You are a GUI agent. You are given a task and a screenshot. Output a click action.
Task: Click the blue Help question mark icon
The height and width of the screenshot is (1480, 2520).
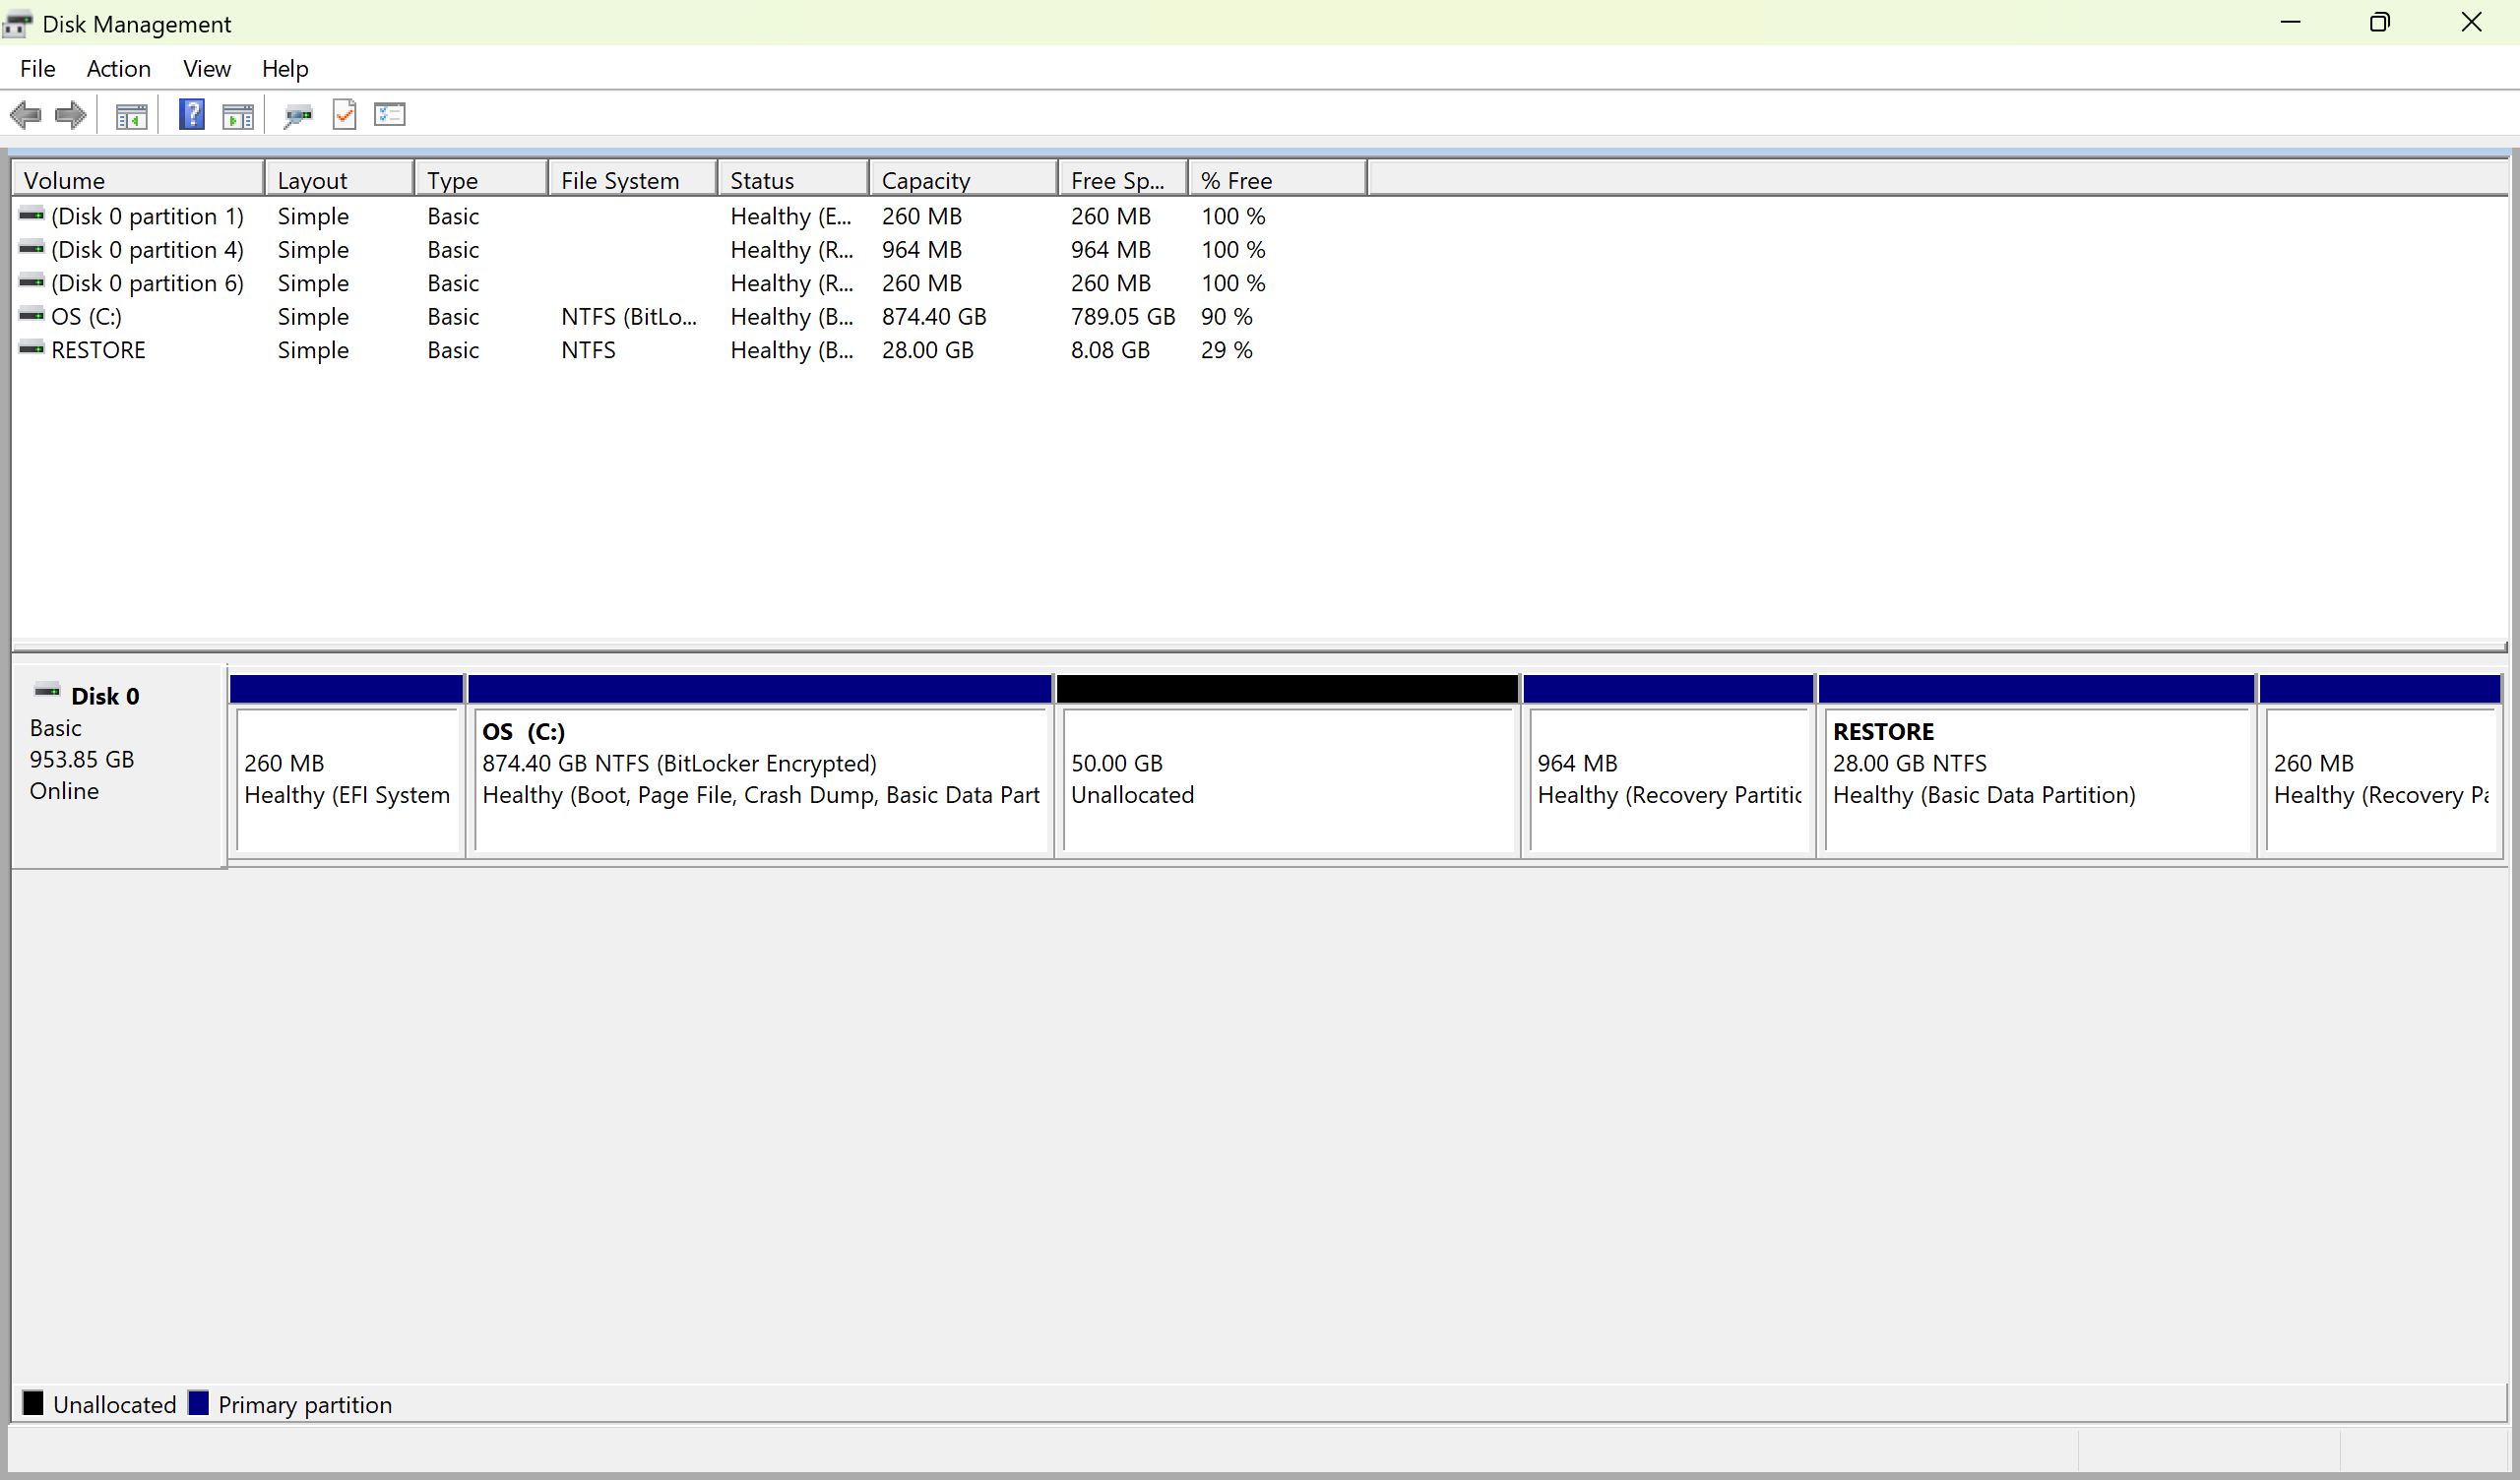pyautogui.click(x=191, y=115)
